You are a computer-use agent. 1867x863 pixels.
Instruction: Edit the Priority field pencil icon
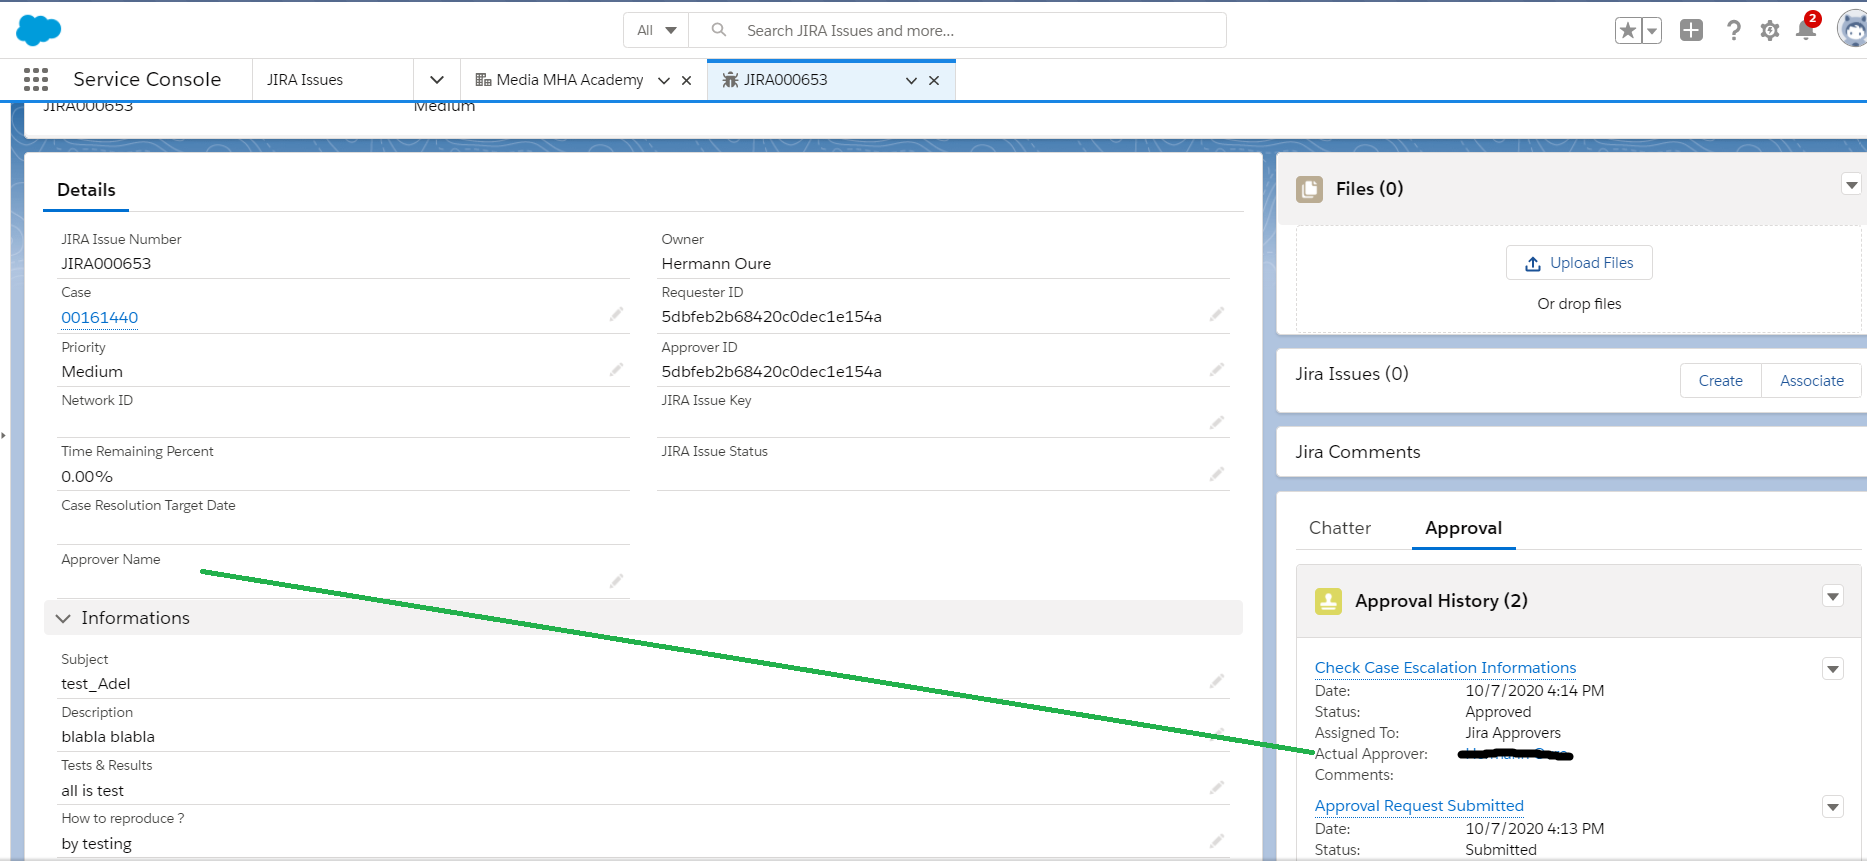[x=616, y=370]
